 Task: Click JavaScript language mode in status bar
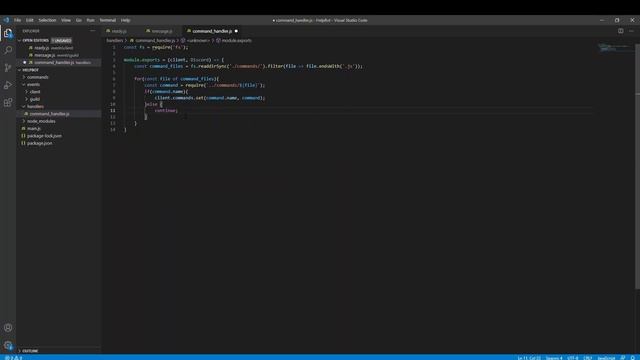[x=606, y=358]
